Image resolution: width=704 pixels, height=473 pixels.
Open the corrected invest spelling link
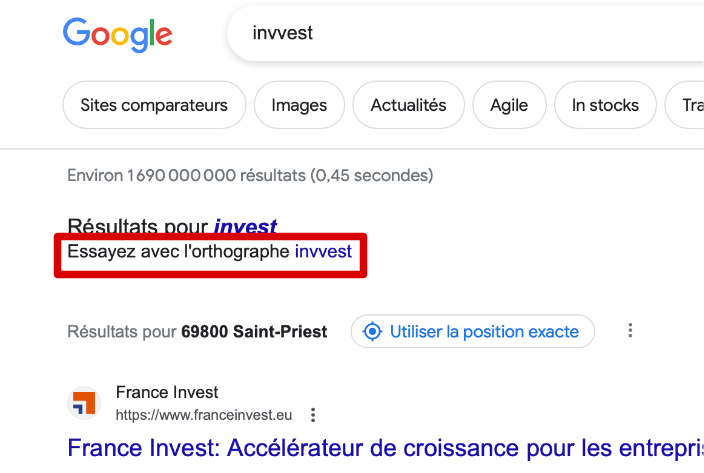245,227
